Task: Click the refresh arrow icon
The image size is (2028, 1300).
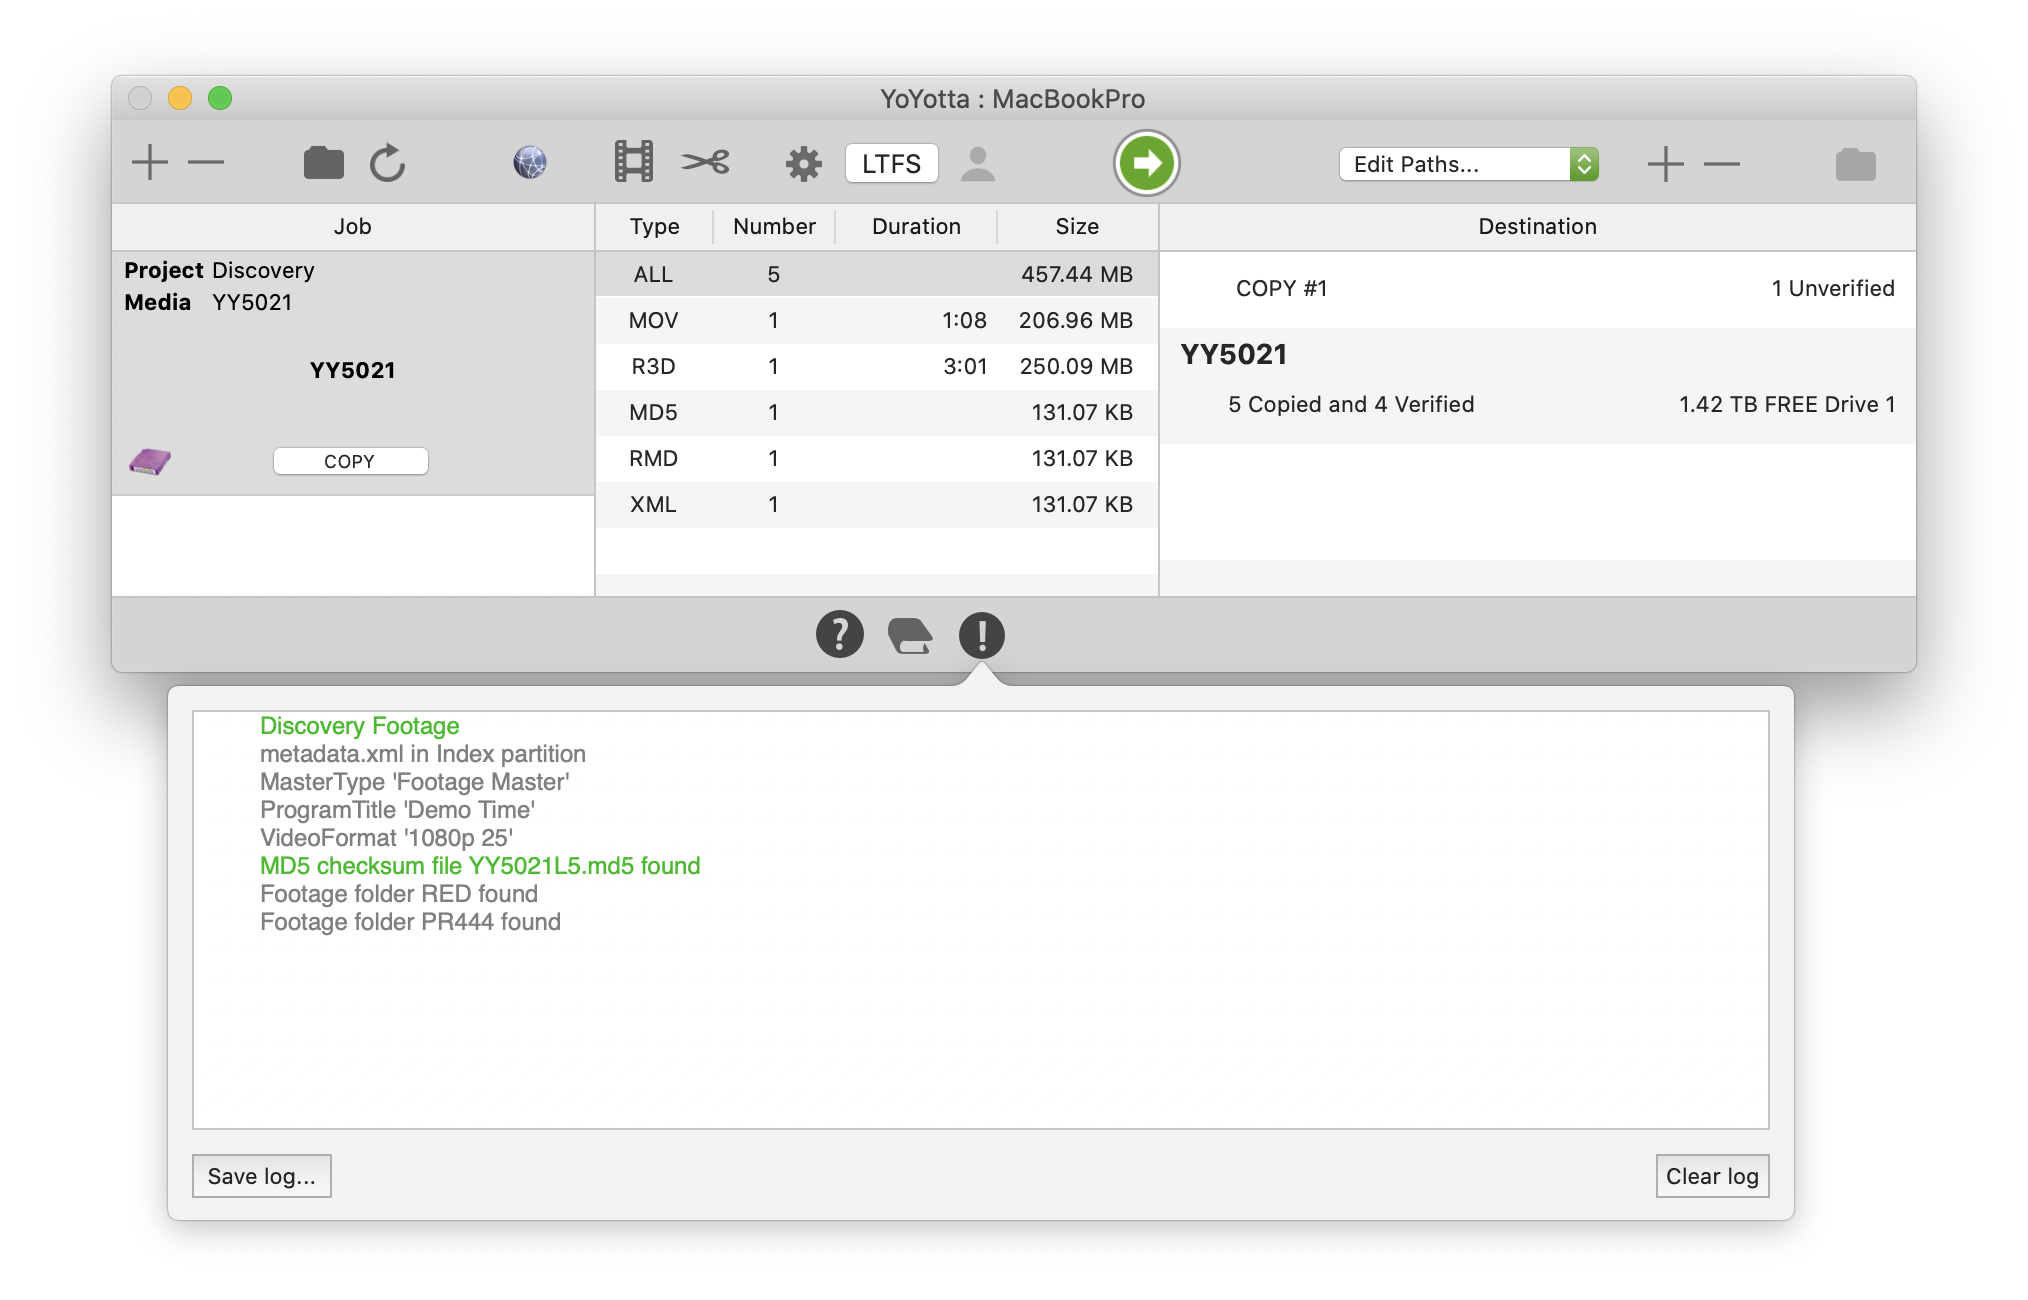Action: (x=388, y=163)
